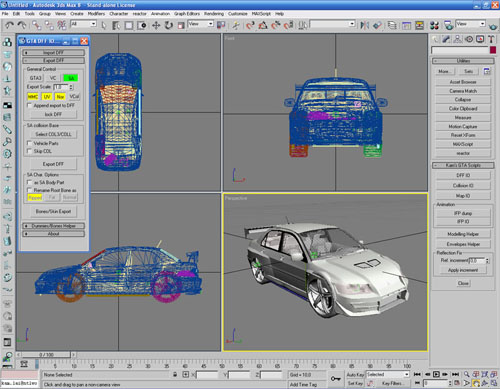500x389 pixels.
Task: Toggle as SA Body Part checkbox
Action: (29, 182)
